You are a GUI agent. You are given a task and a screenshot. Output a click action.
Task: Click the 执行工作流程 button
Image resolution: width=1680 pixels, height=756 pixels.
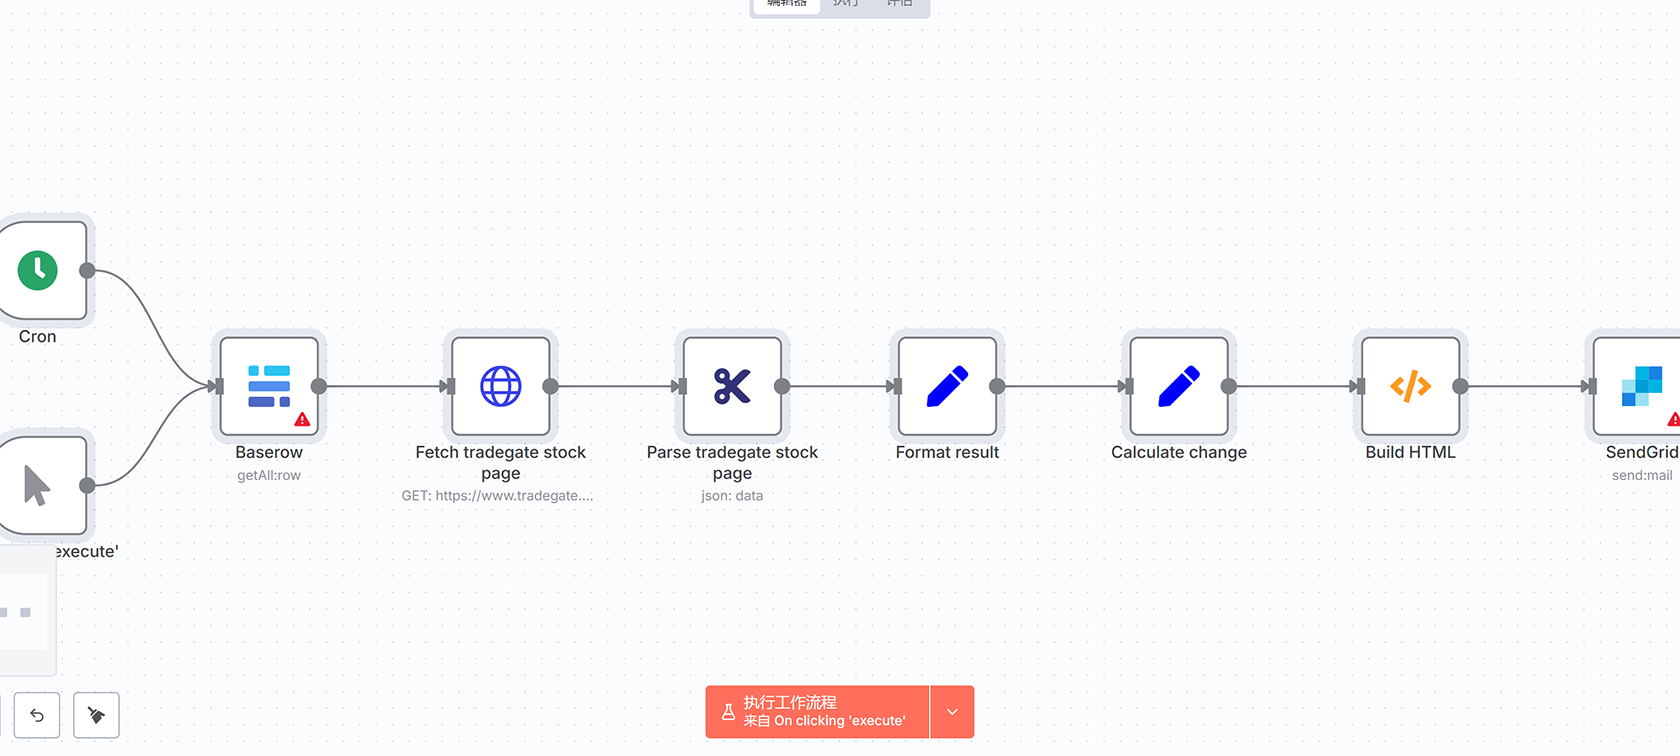(x=817, y=712)
